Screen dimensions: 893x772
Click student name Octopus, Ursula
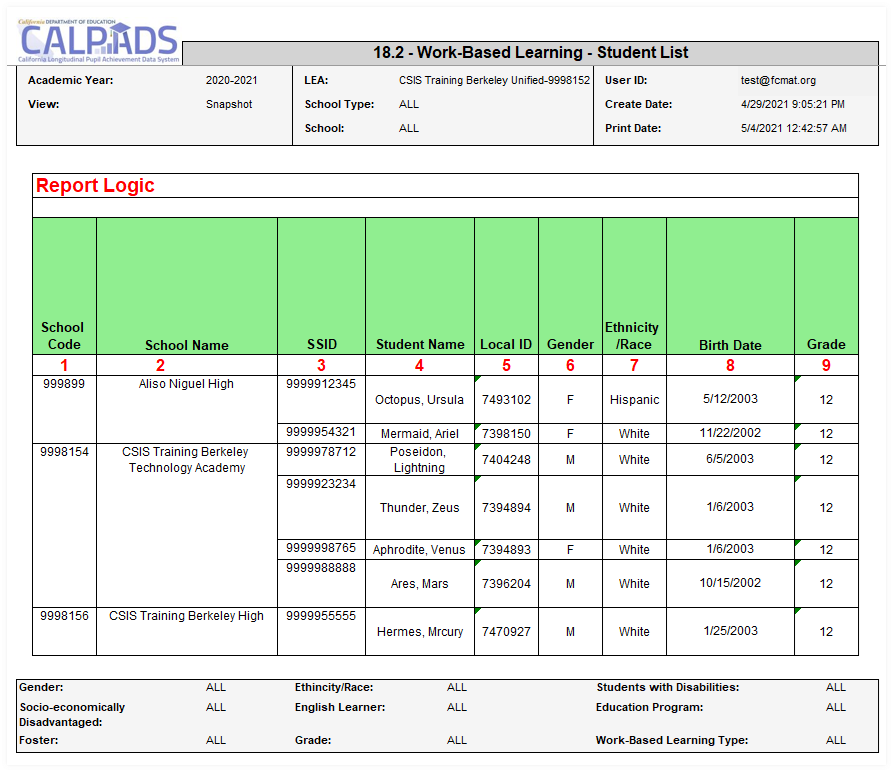coord(419,400)
